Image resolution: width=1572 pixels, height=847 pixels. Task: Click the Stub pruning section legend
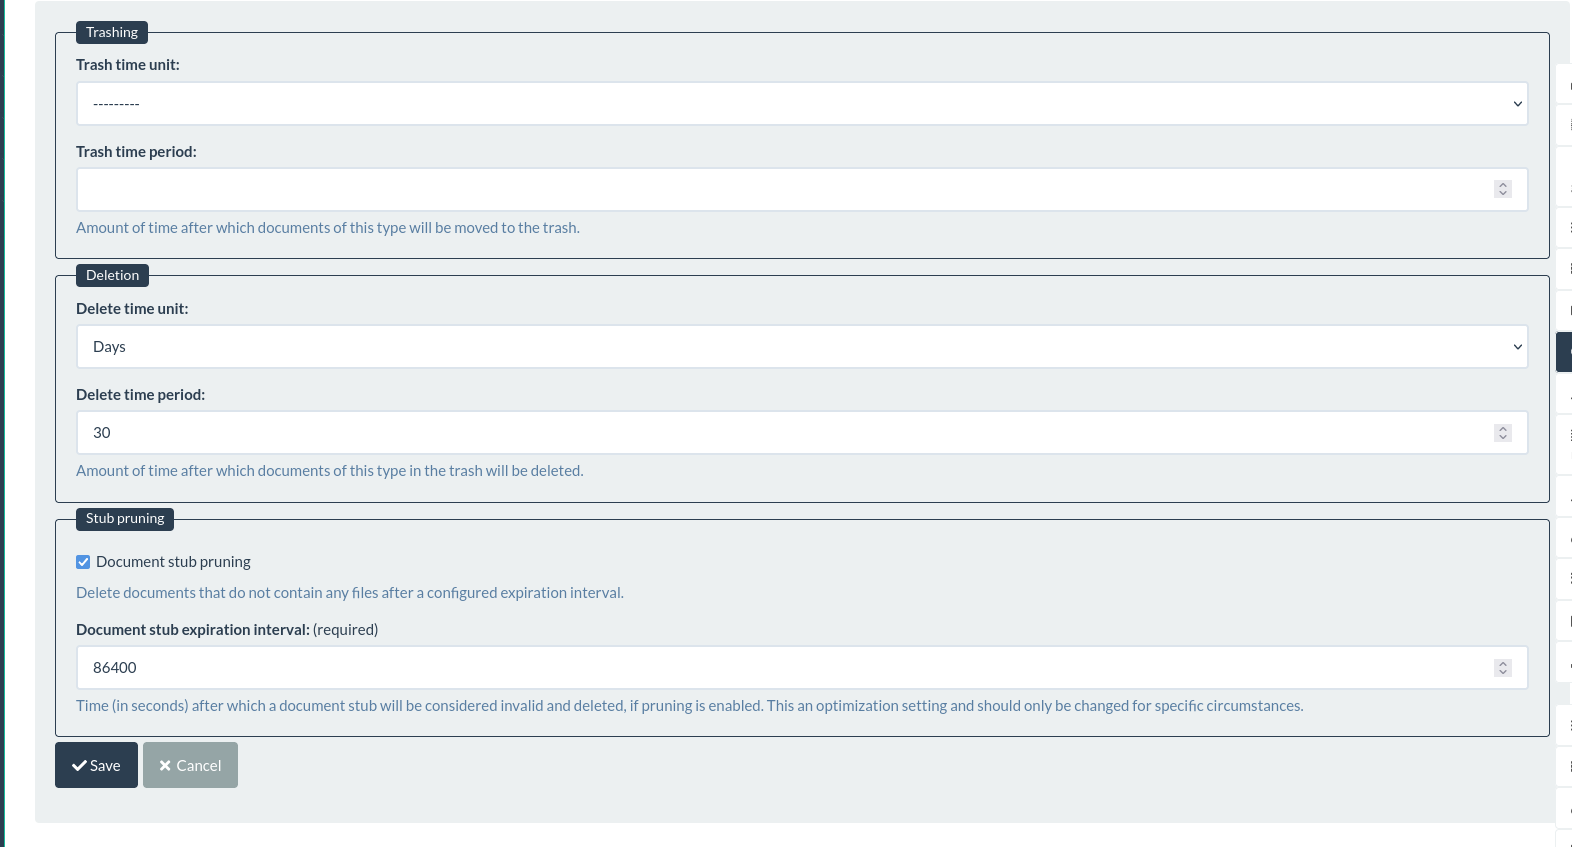125,518
